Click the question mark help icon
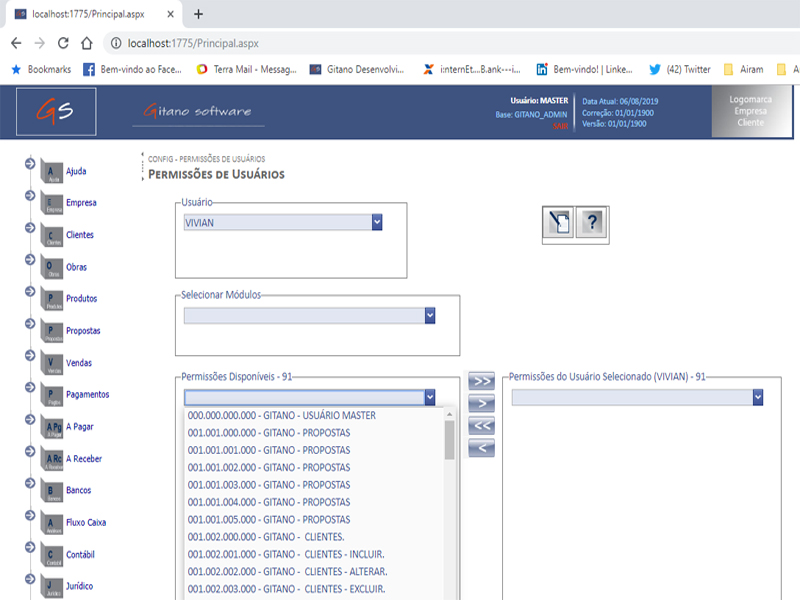Image resolution: width=800 pixels, height=600 pixels. pyautogui.click(x=592, y=224)
